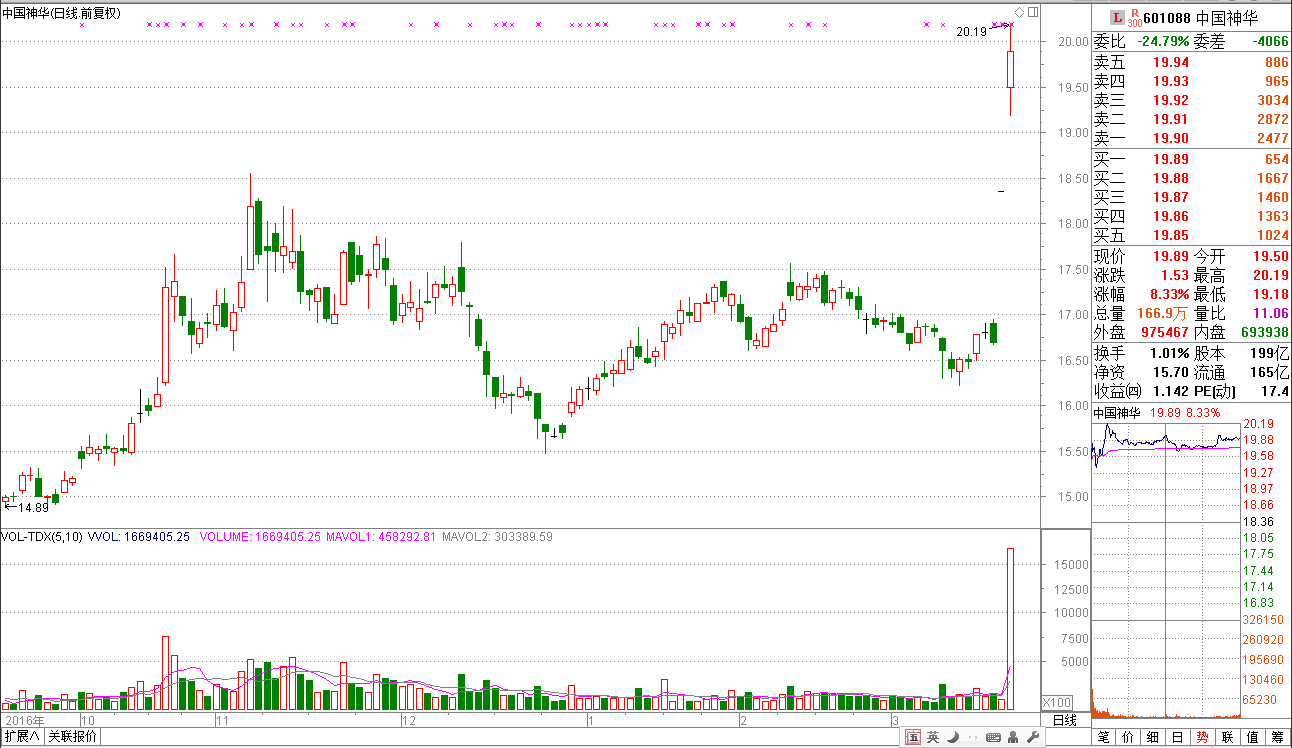Open the IME soft keyboard icon
Screen dimensions: 1292x748
click(x=993, y=738)
